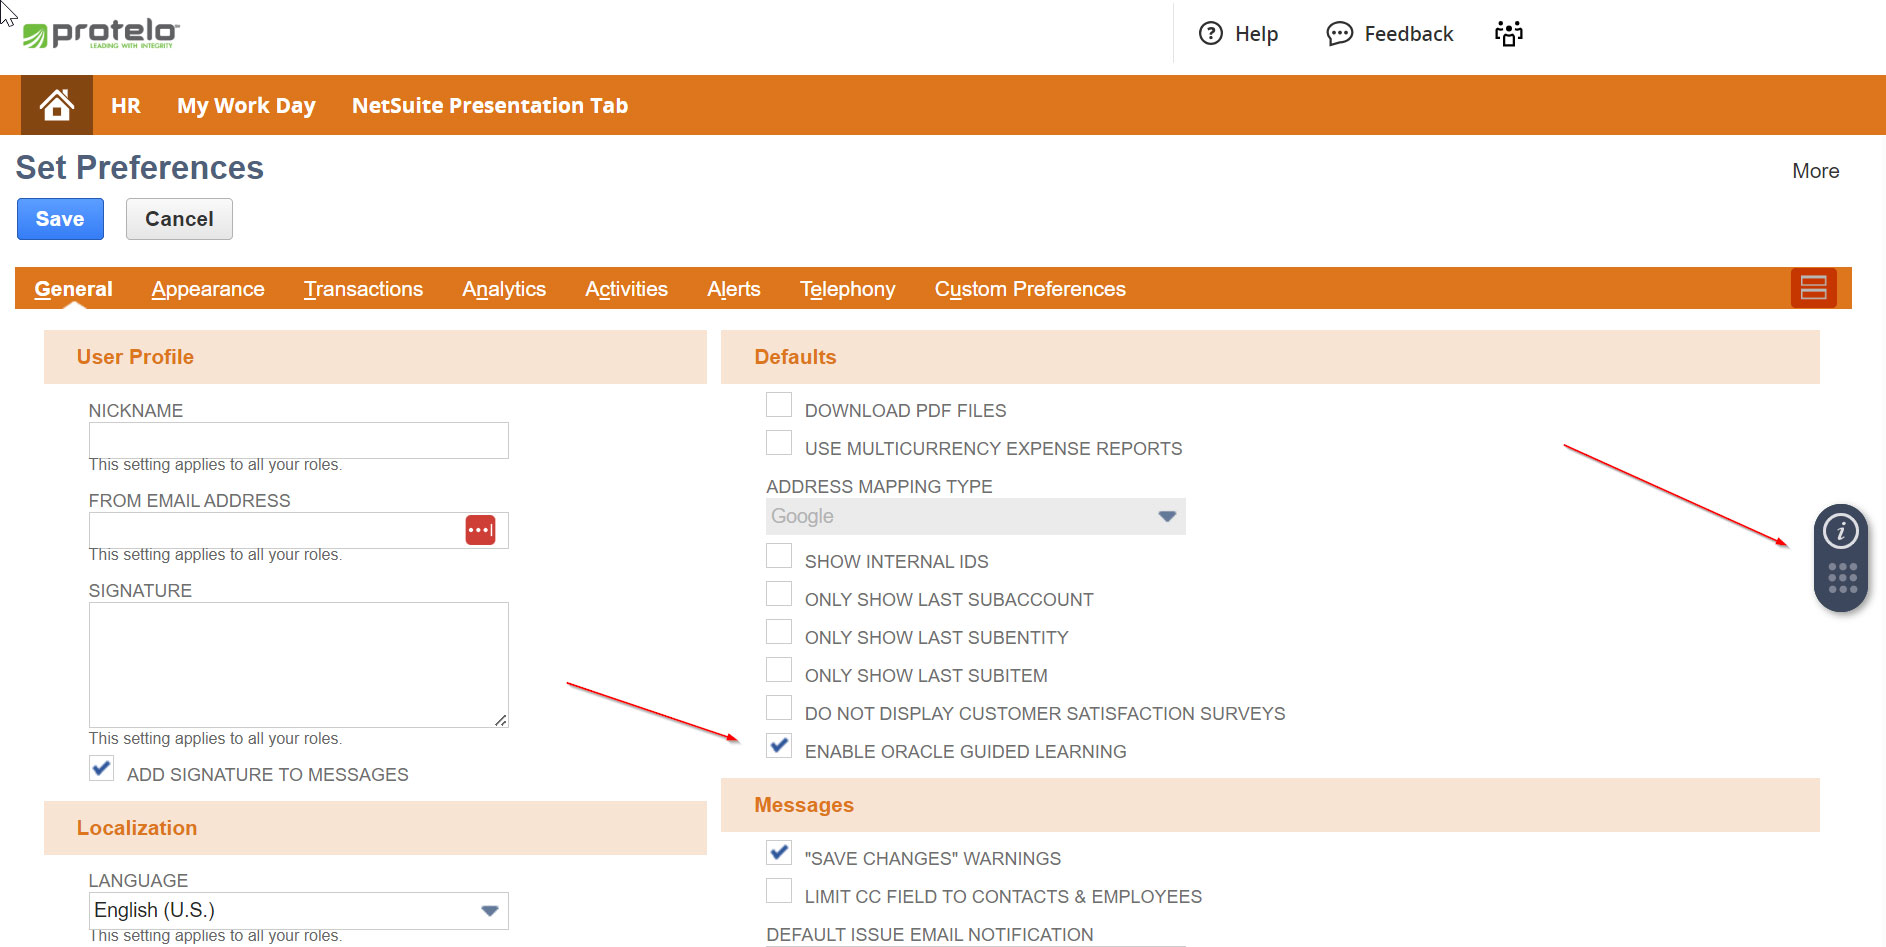Open the My Work Day menu

click(x=246, y=106)
